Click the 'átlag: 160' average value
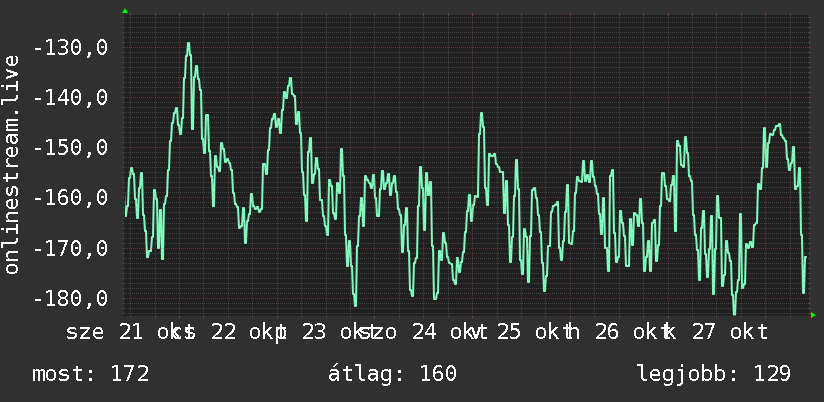Screen dimensions: 824x402 tap(392, 374)
